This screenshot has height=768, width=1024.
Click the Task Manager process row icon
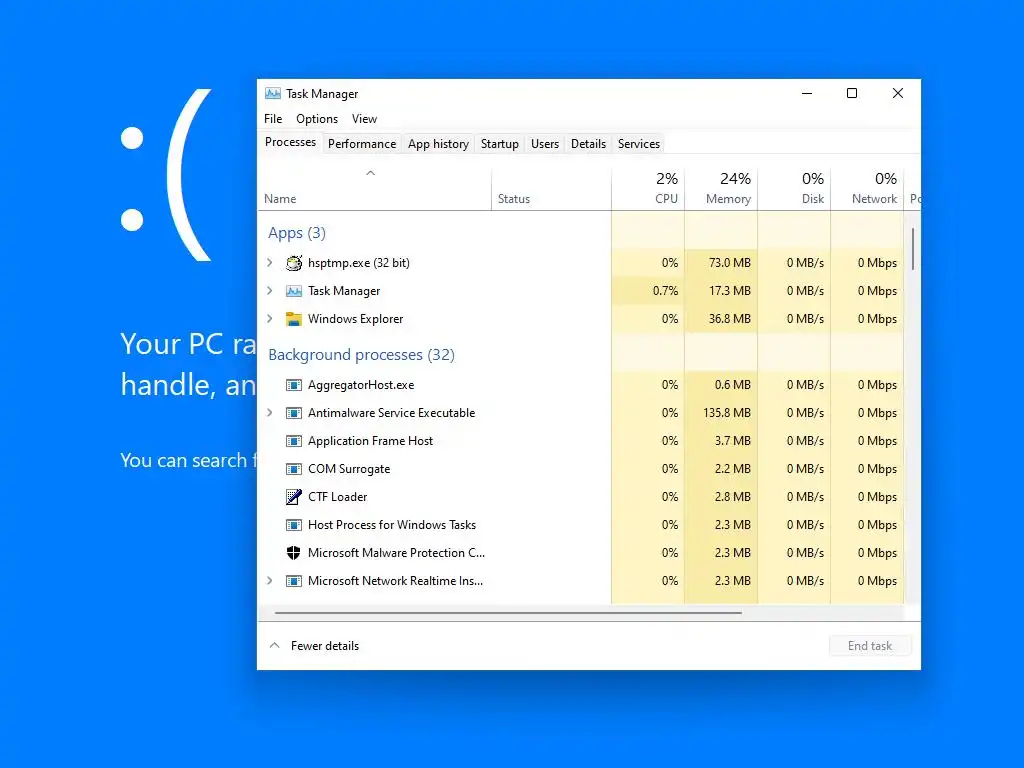294,291
